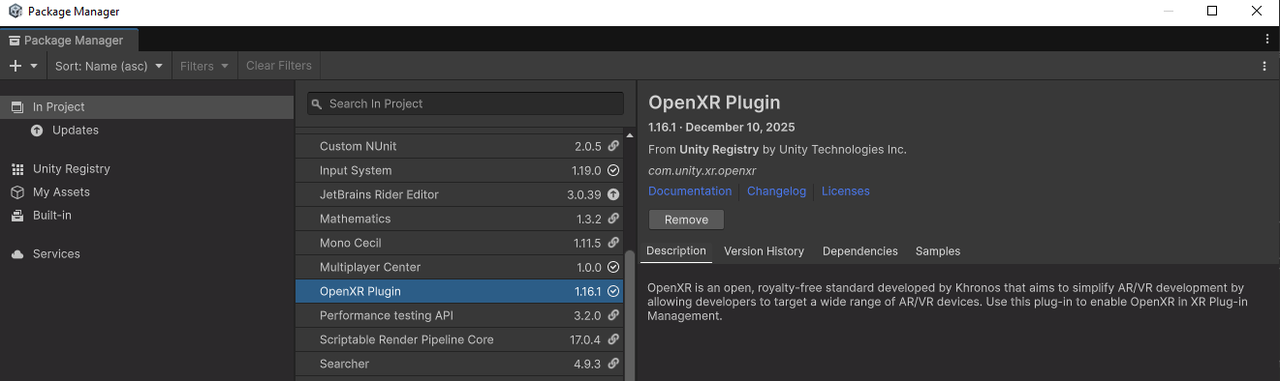
Task: Click the In Project sidebar icon
Action: pos(17,107)
